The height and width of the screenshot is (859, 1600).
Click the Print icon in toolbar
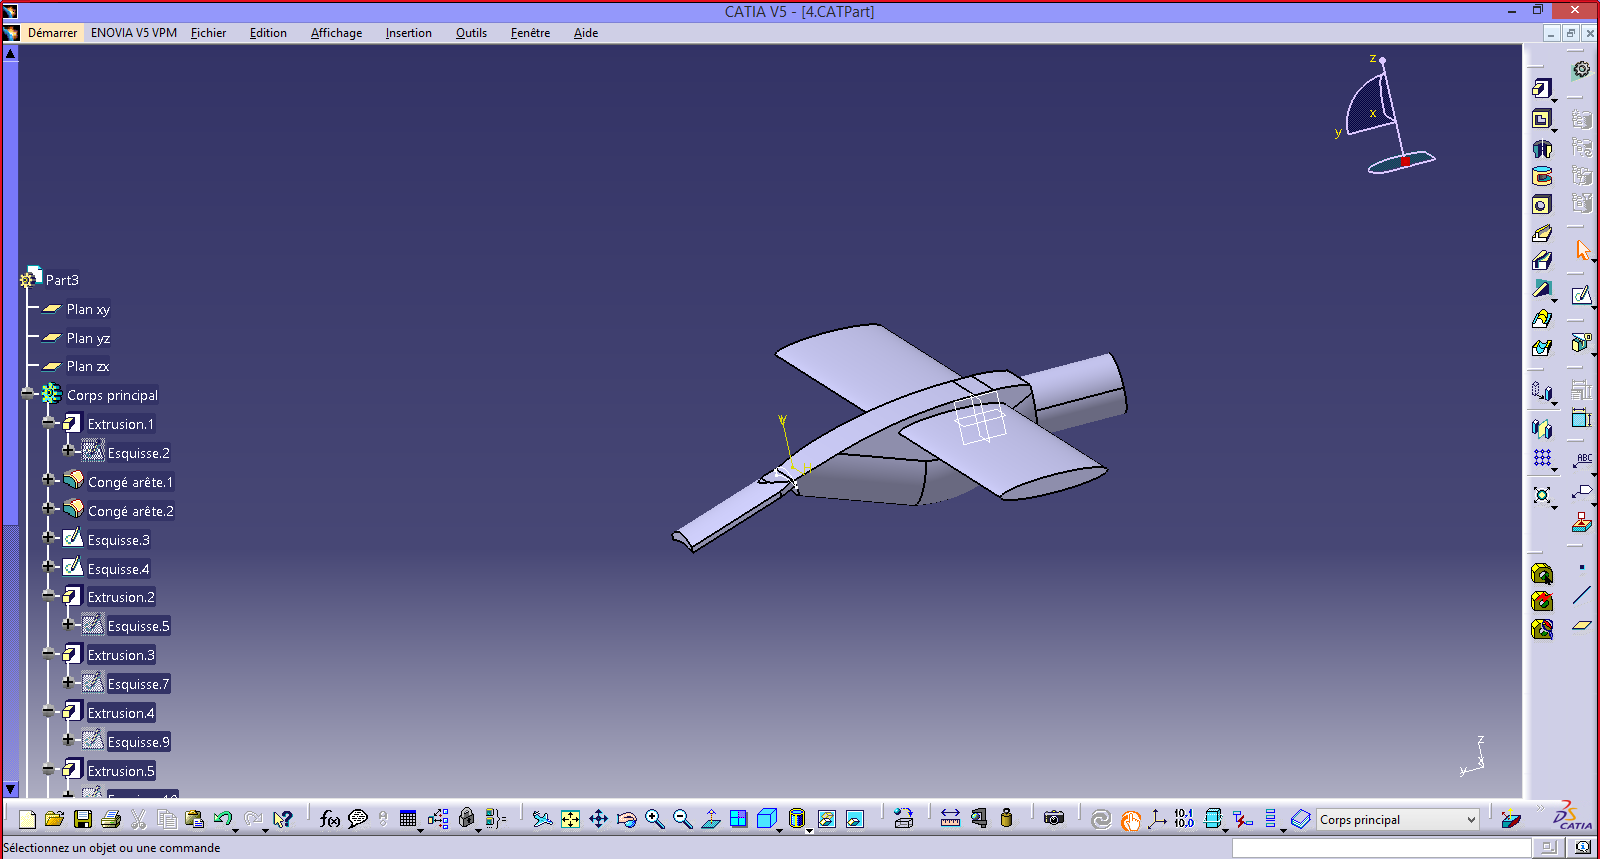click(111, 819)
